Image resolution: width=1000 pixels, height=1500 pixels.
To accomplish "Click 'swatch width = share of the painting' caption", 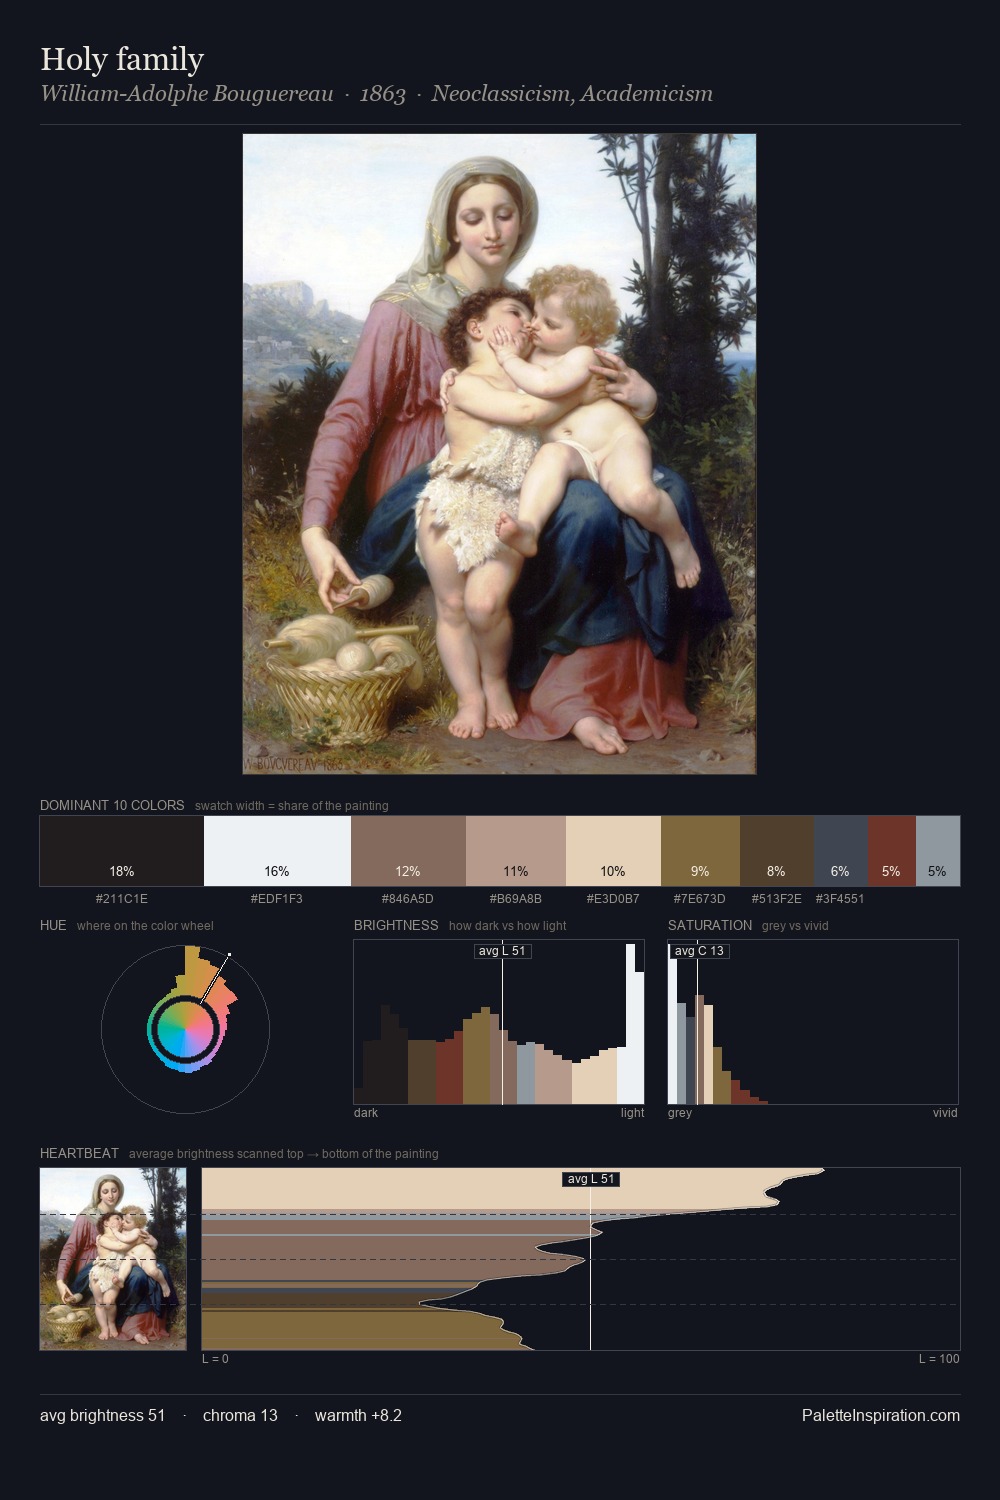I will pyautogui.click(x=291, y=806).
